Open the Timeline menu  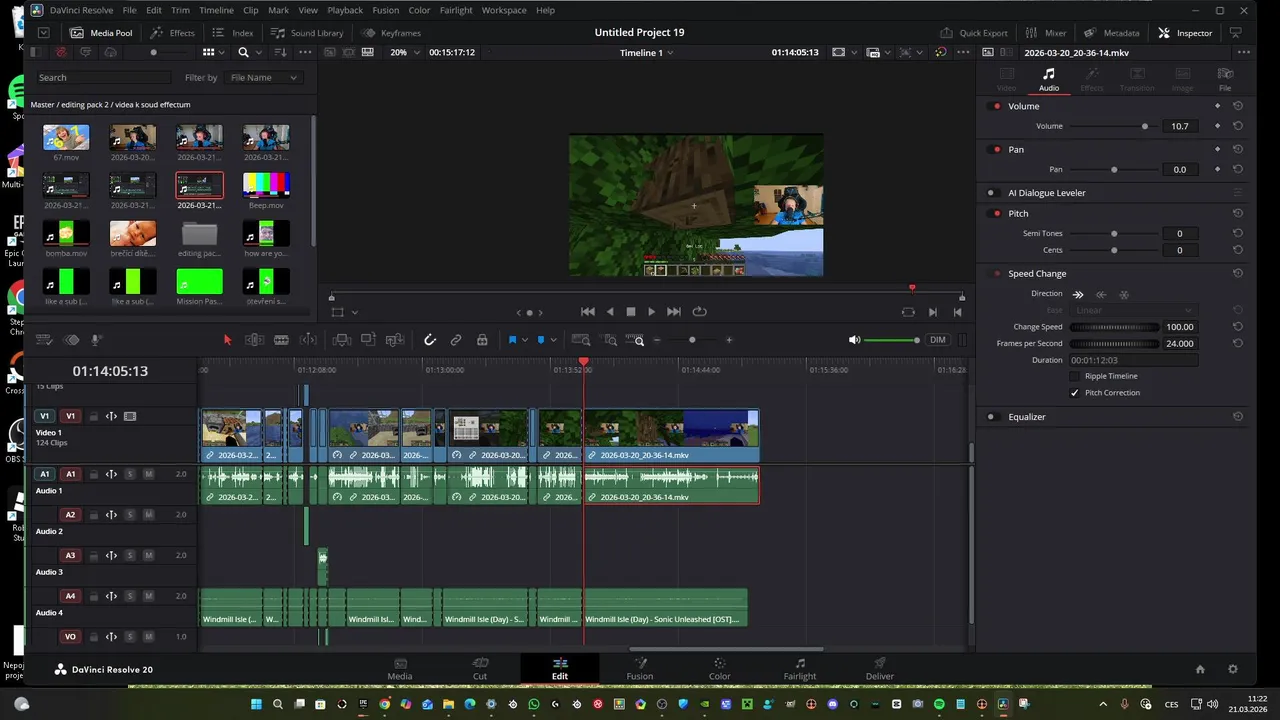point(217,10)
